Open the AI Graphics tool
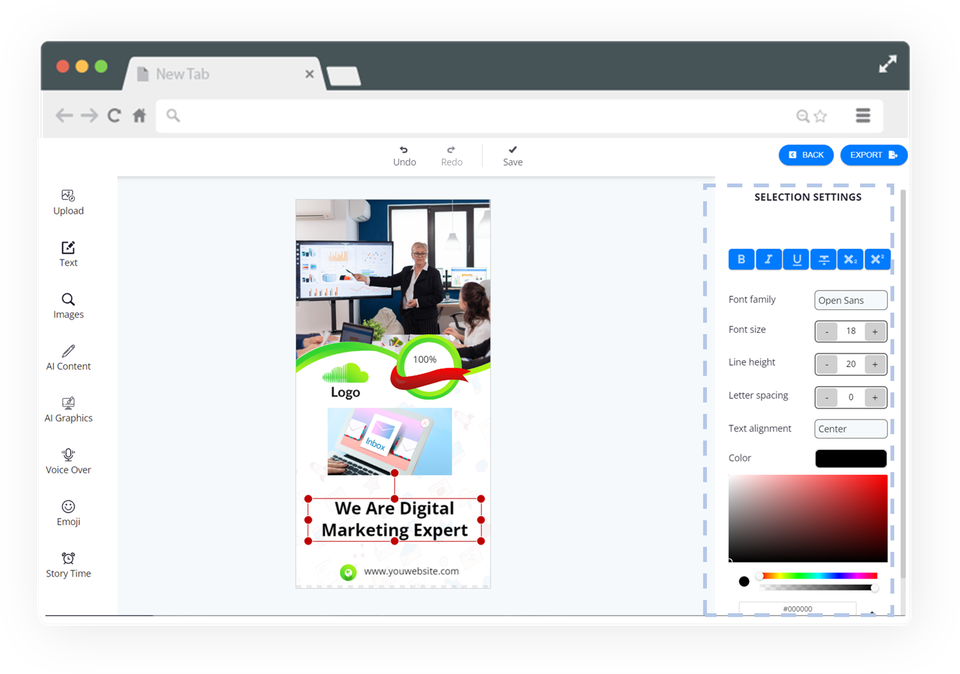Viewport: 960px width, 674px height. (x=68, y=410)
